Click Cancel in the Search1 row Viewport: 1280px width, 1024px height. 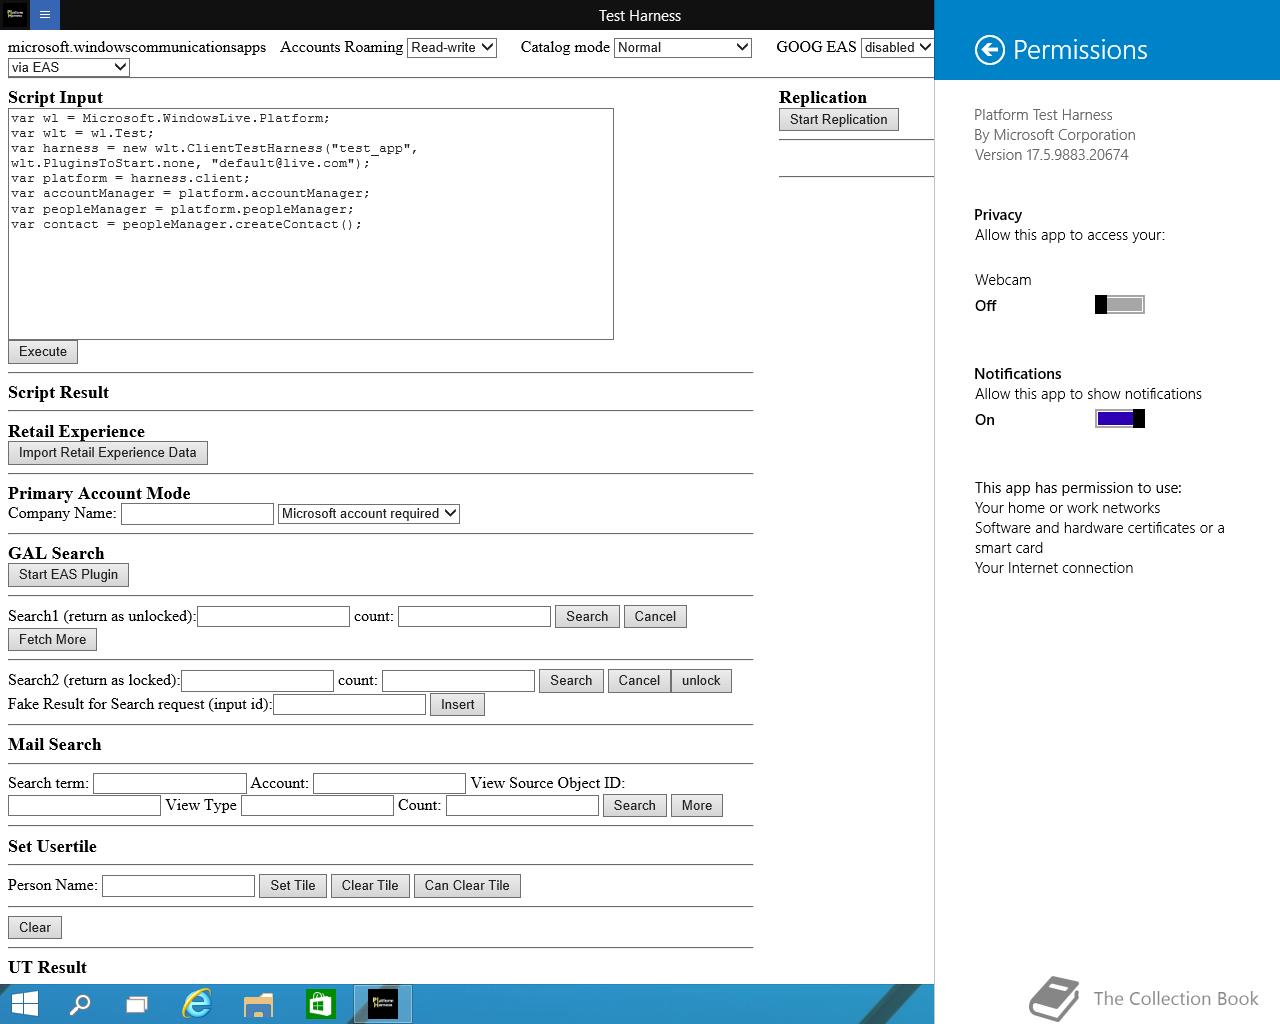655,617
